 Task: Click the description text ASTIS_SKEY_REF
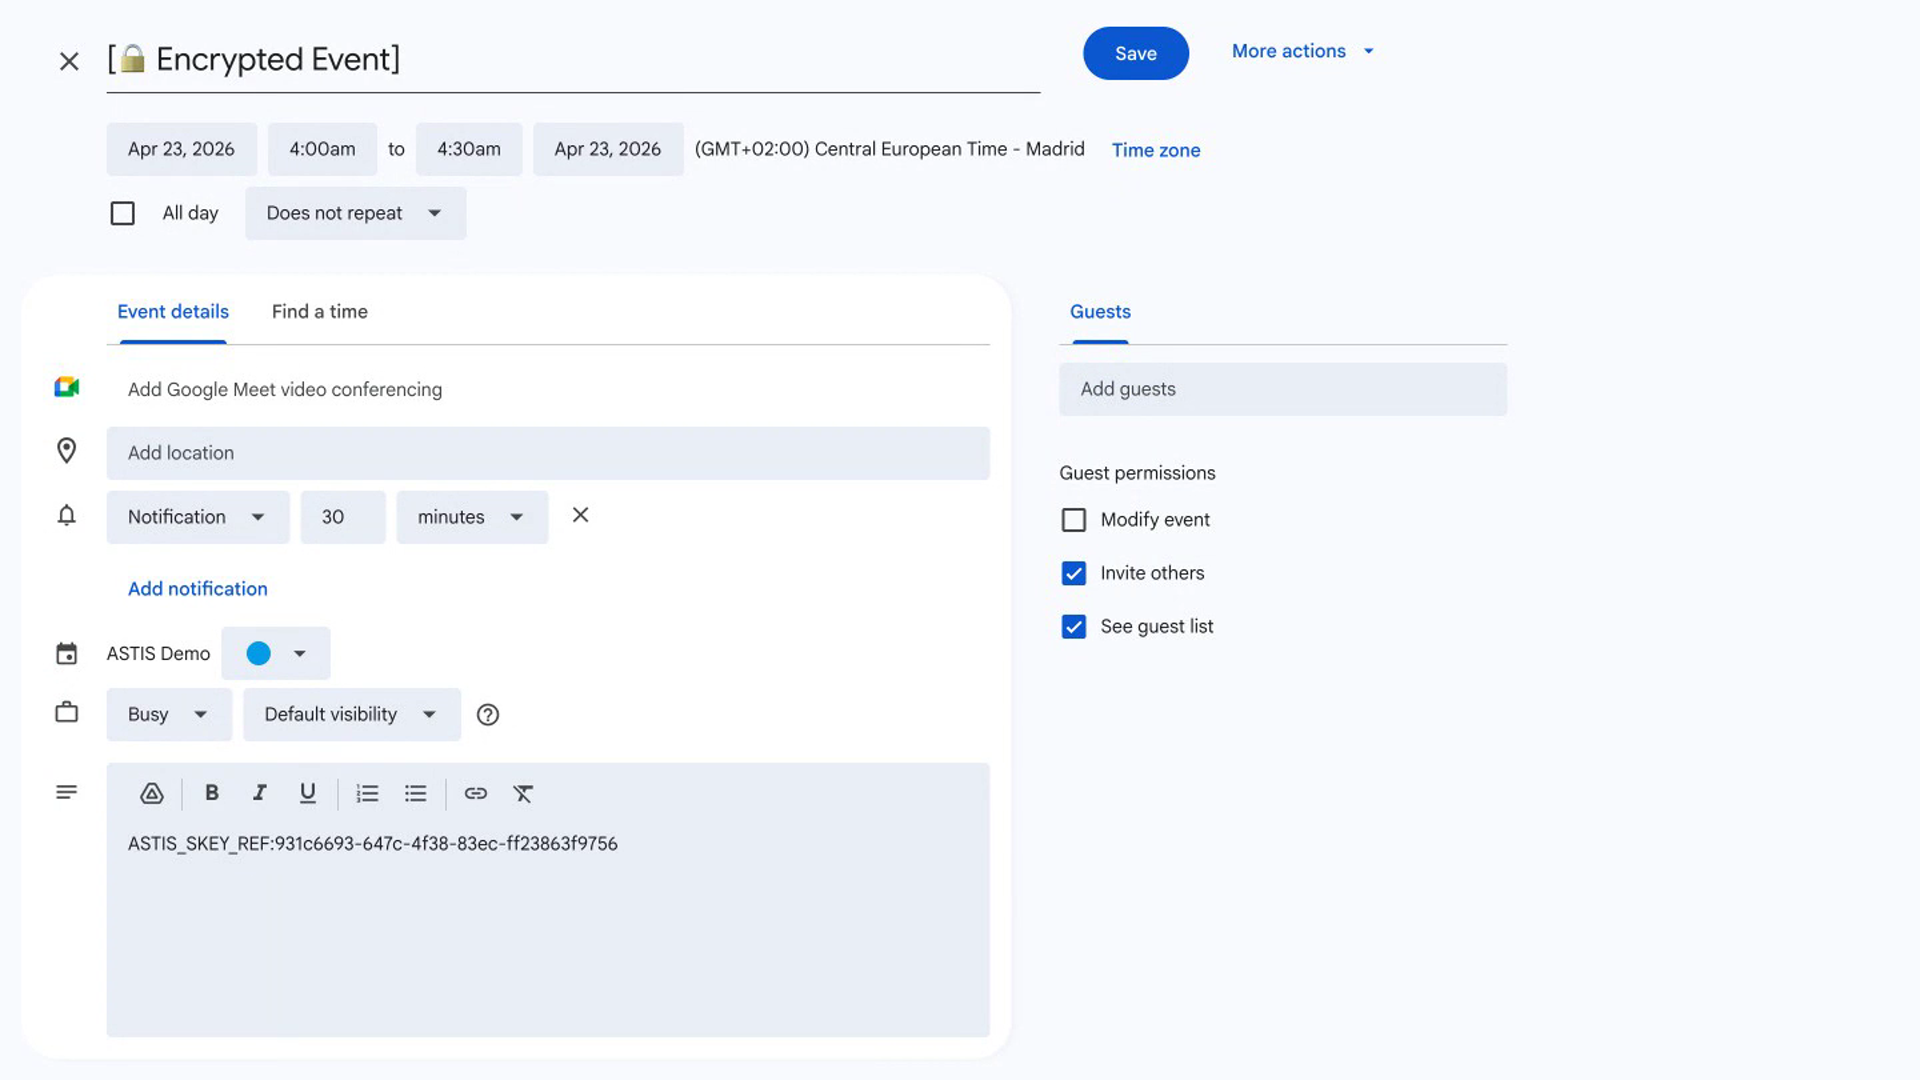pyautogui.click(x=373, y=844)
